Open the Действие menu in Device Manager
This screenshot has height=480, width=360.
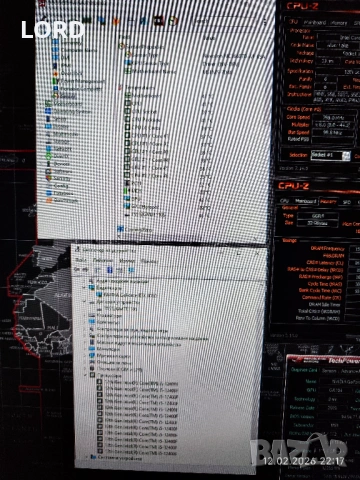[103, 261]
